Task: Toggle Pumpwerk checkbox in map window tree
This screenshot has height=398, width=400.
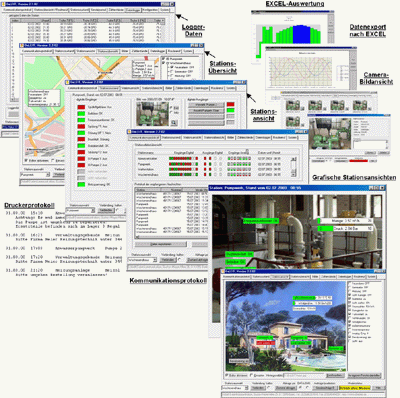Action: [163, 59]
